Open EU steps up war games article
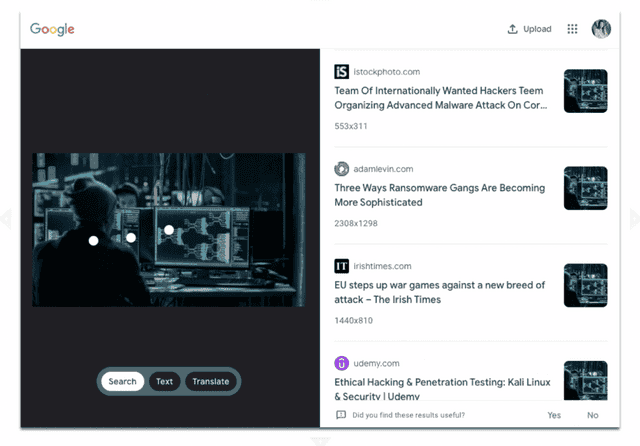The width and height of the screenshot is (640, 446). (440, 292)
